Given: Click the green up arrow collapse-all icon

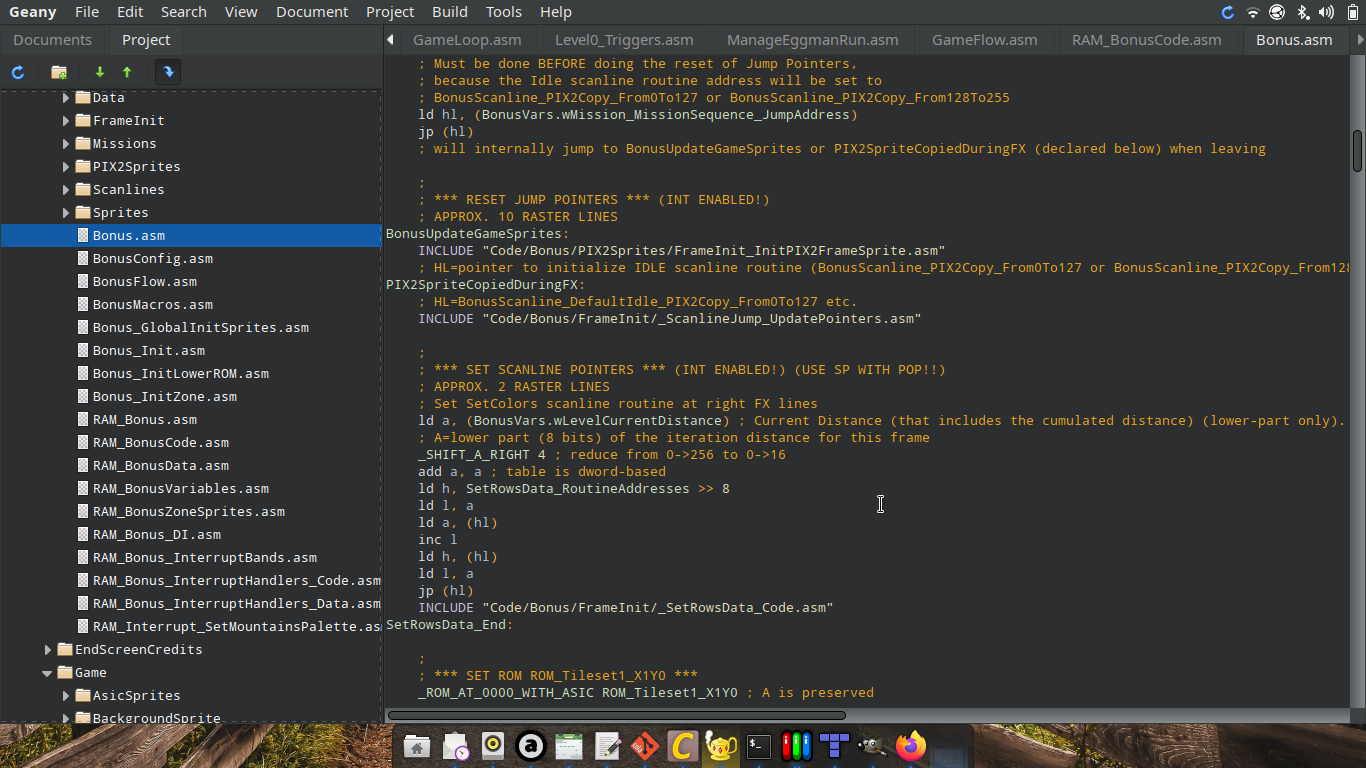Looking at the screenshot, I should (x=127, y=72).
